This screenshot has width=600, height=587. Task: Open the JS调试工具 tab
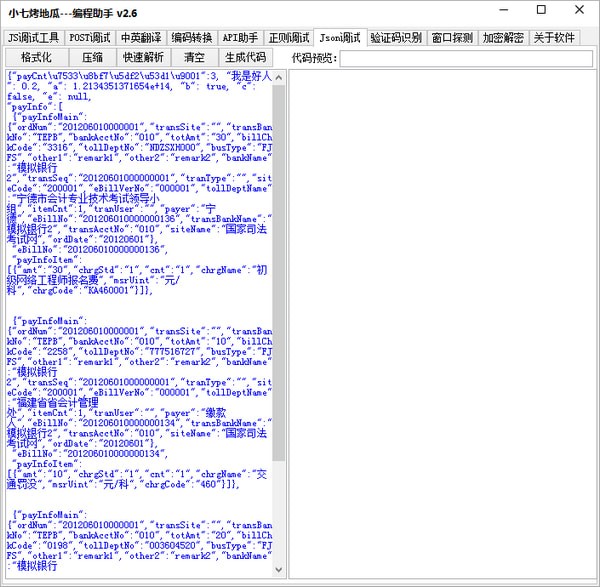tap(33, 38)
